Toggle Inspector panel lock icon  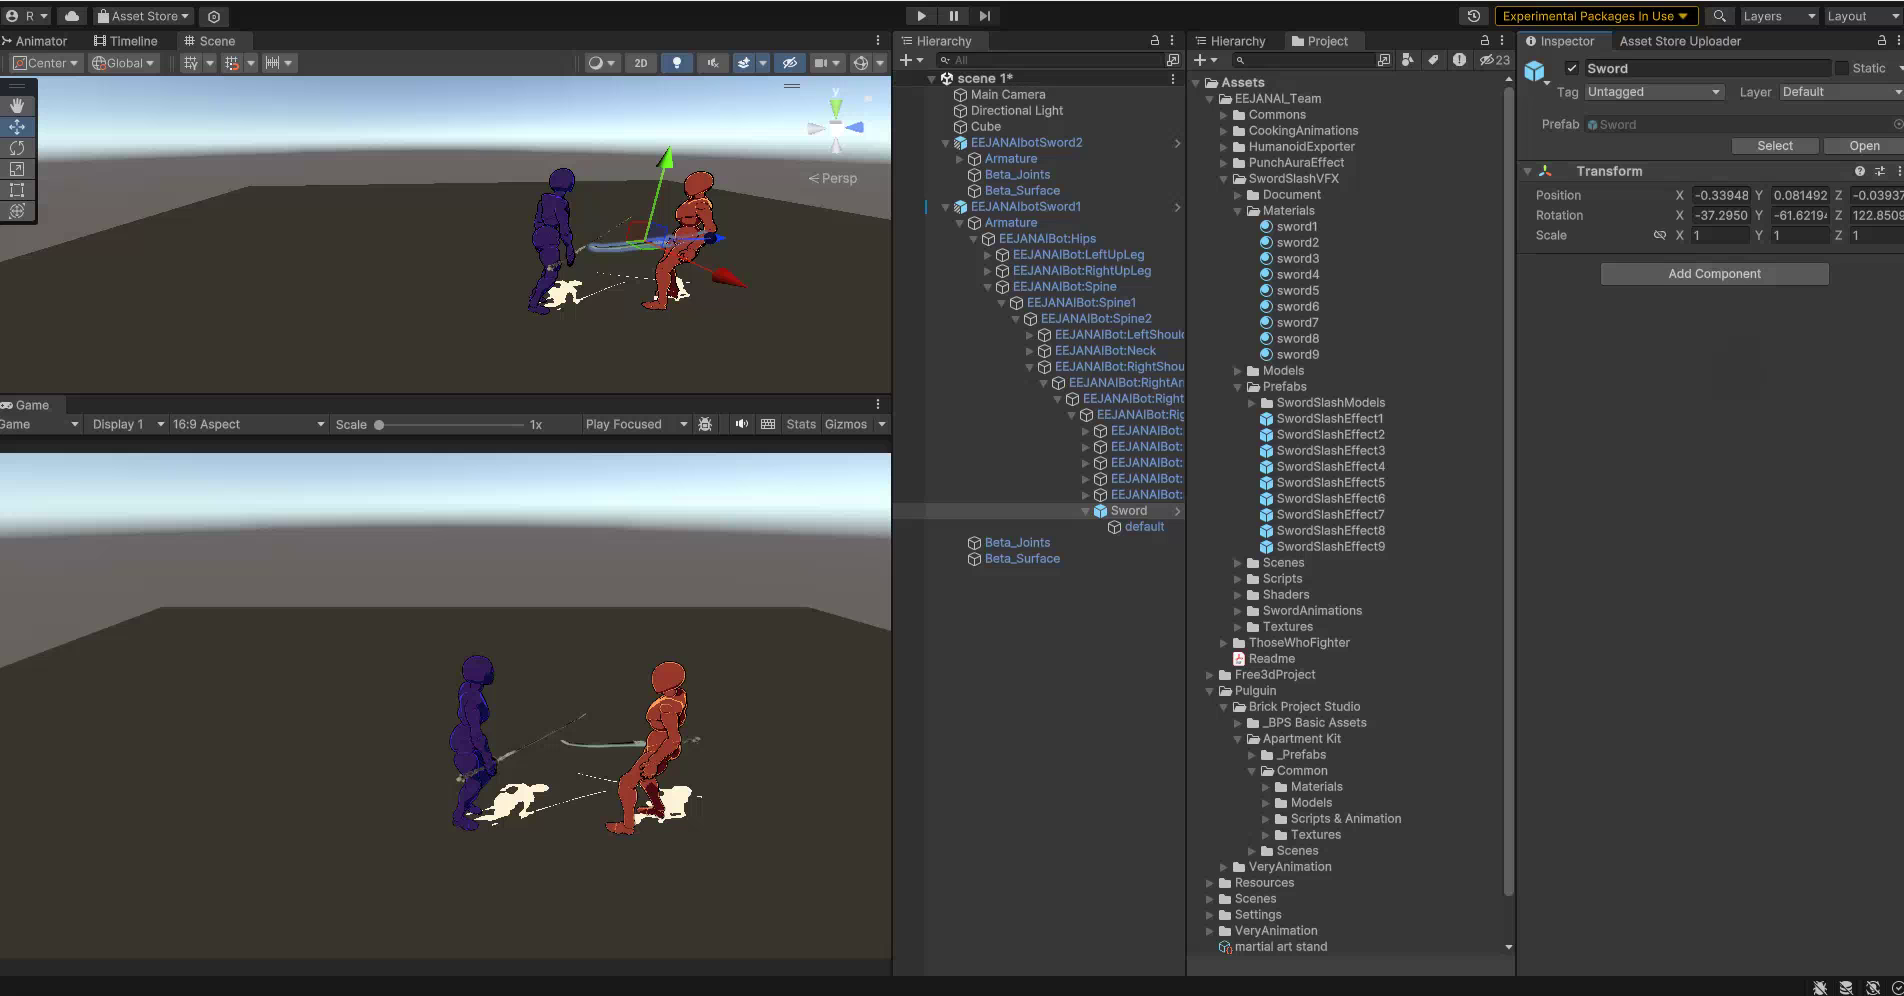1881,41
